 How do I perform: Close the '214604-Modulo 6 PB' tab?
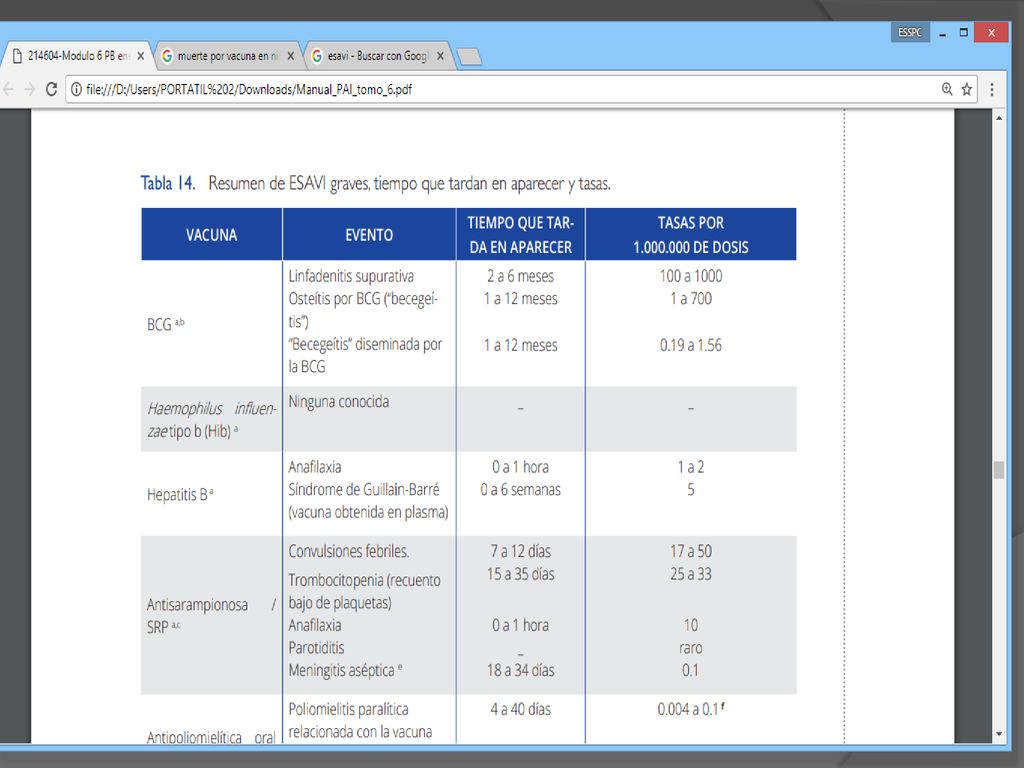(140, 56)
